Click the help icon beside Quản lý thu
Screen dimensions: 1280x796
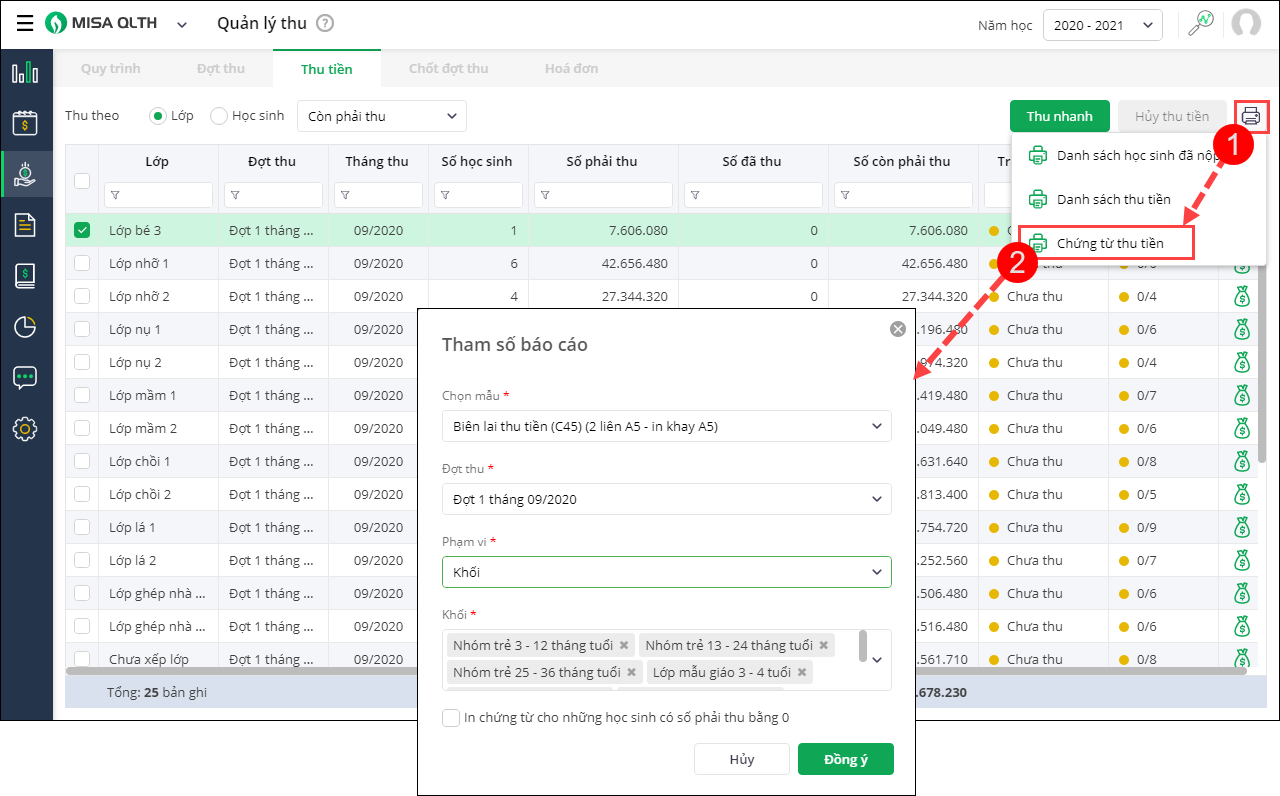[325, 24]
